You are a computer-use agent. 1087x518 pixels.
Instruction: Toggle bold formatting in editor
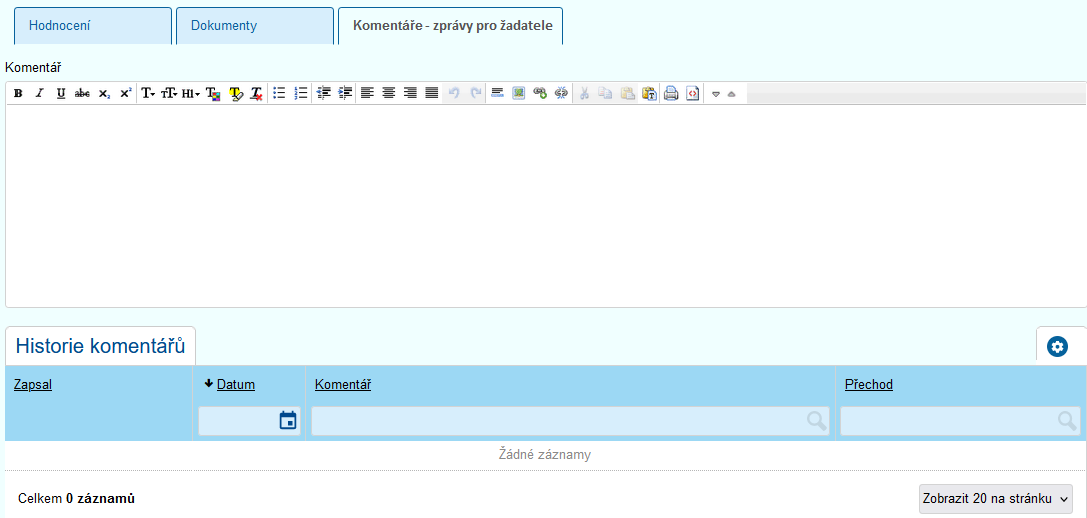click(x=18, y=94)
